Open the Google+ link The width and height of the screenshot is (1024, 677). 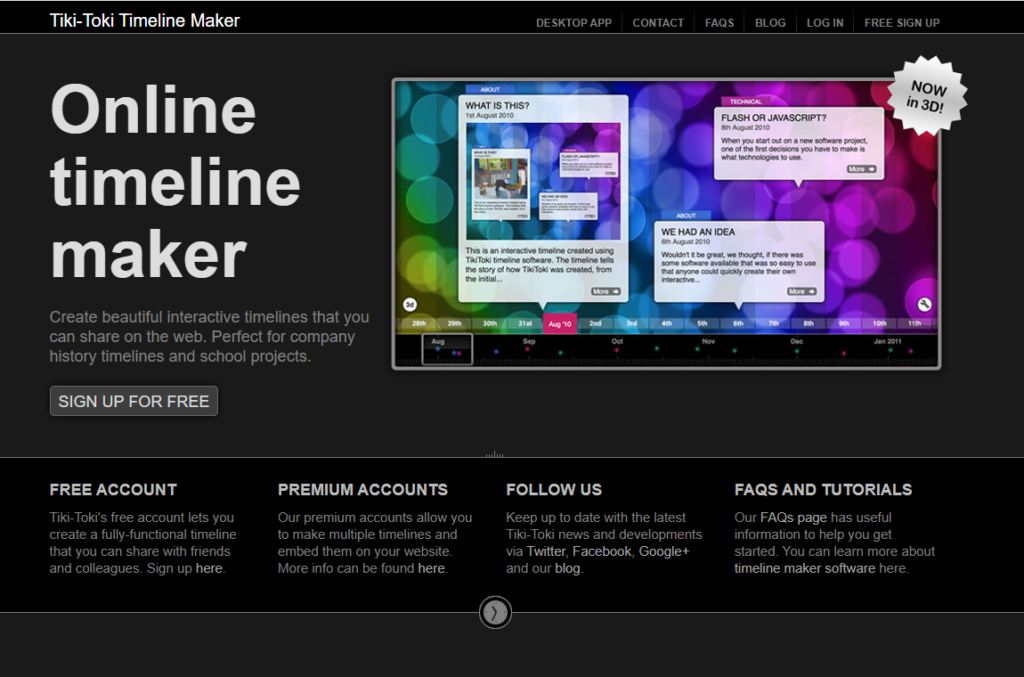pos(664,551)
